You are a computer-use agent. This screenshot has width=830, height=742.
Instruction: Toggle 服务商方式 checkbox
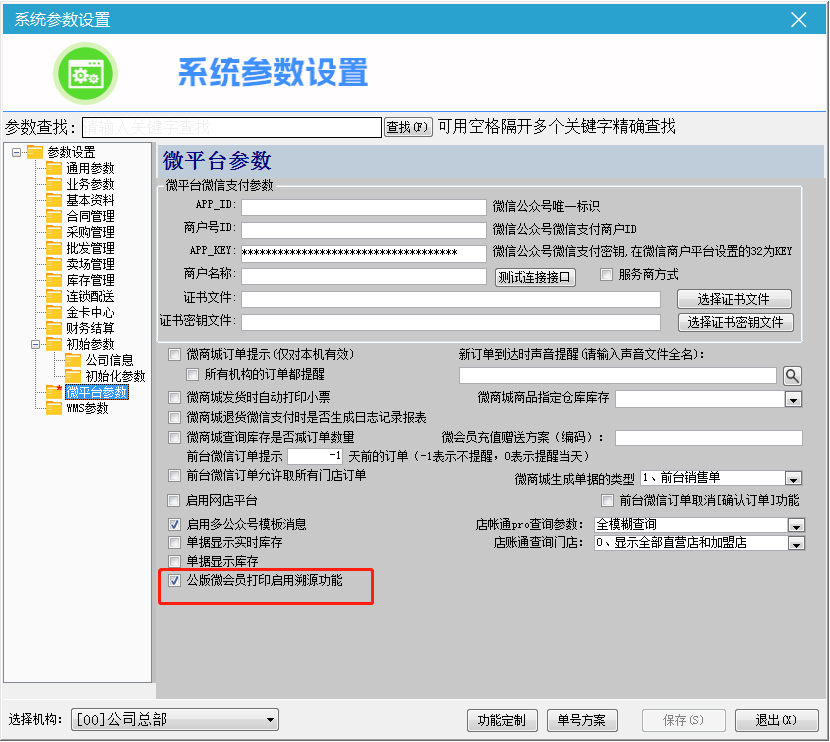point(607,274)
